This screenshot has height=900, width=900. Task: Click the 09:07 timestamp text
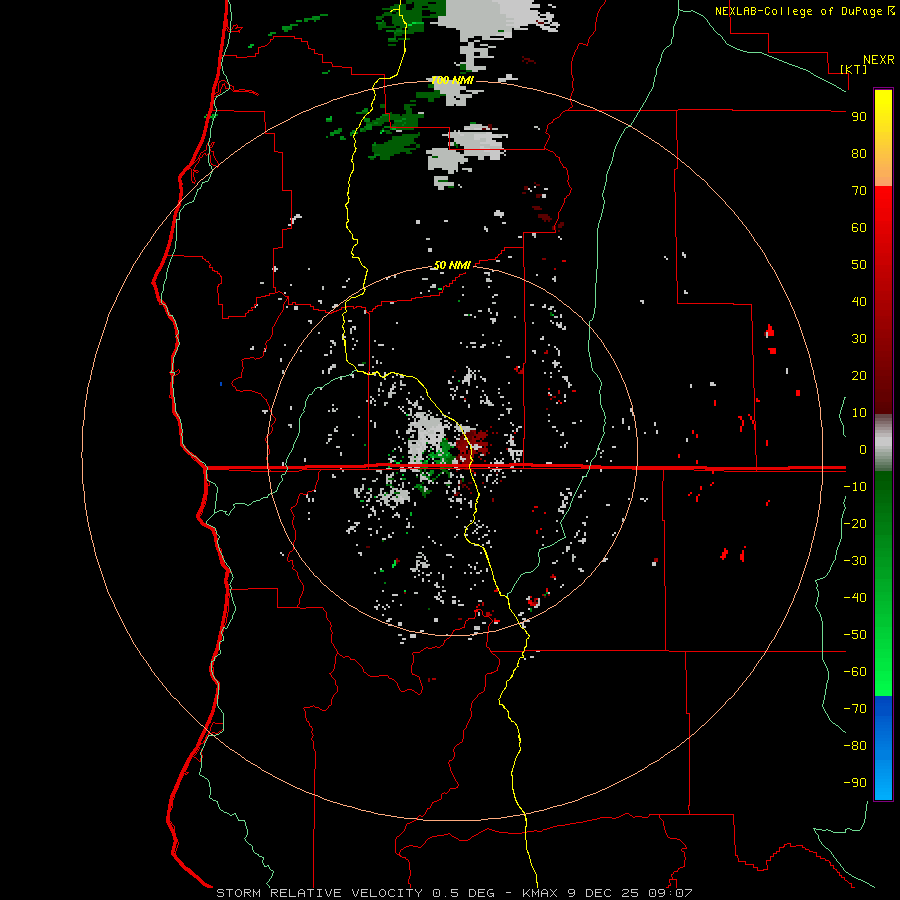(x=670, y=893)
